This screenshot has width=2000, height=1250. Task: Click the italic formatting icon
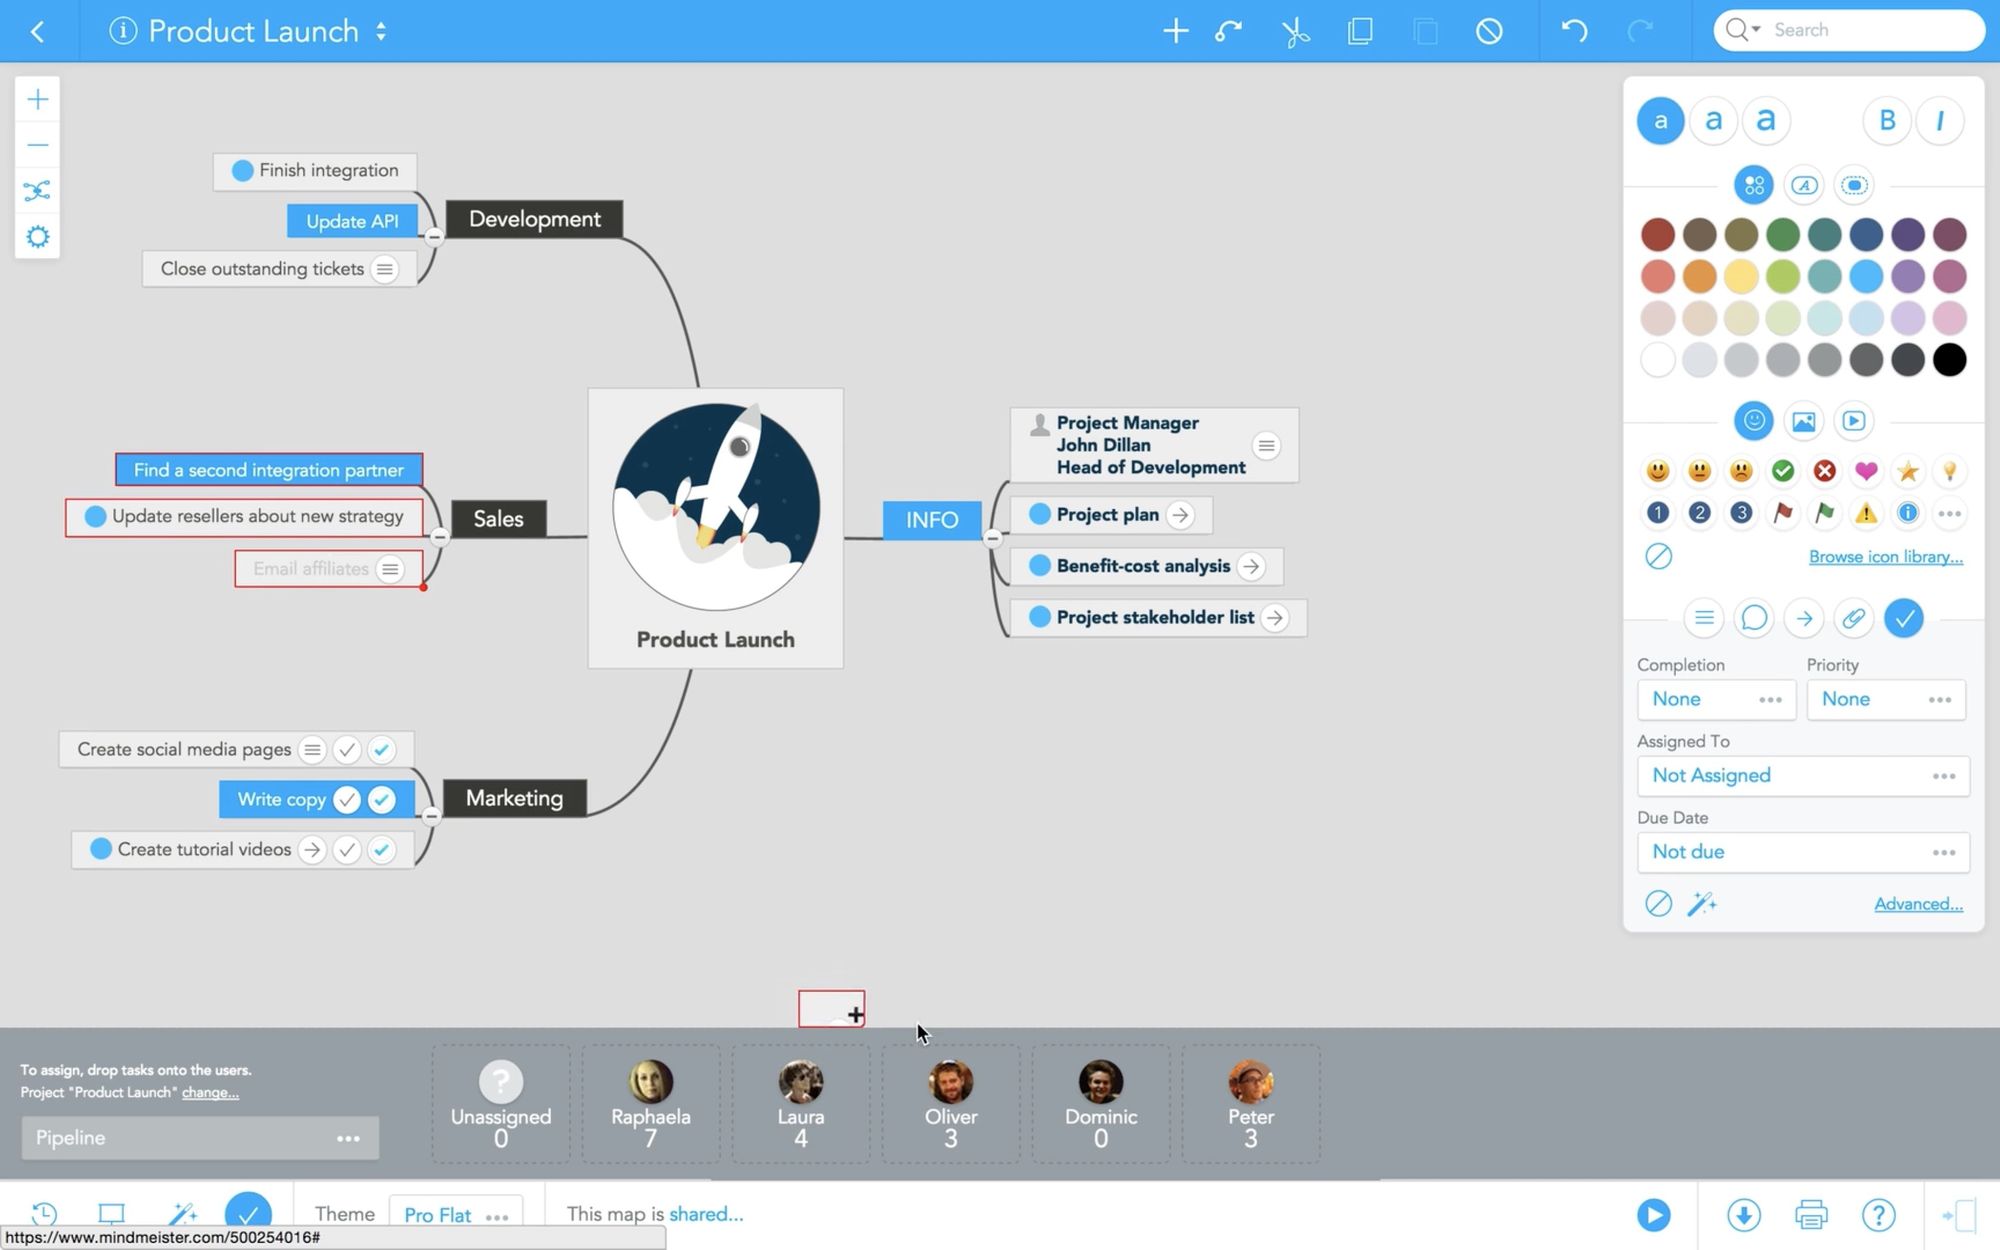1941,120
